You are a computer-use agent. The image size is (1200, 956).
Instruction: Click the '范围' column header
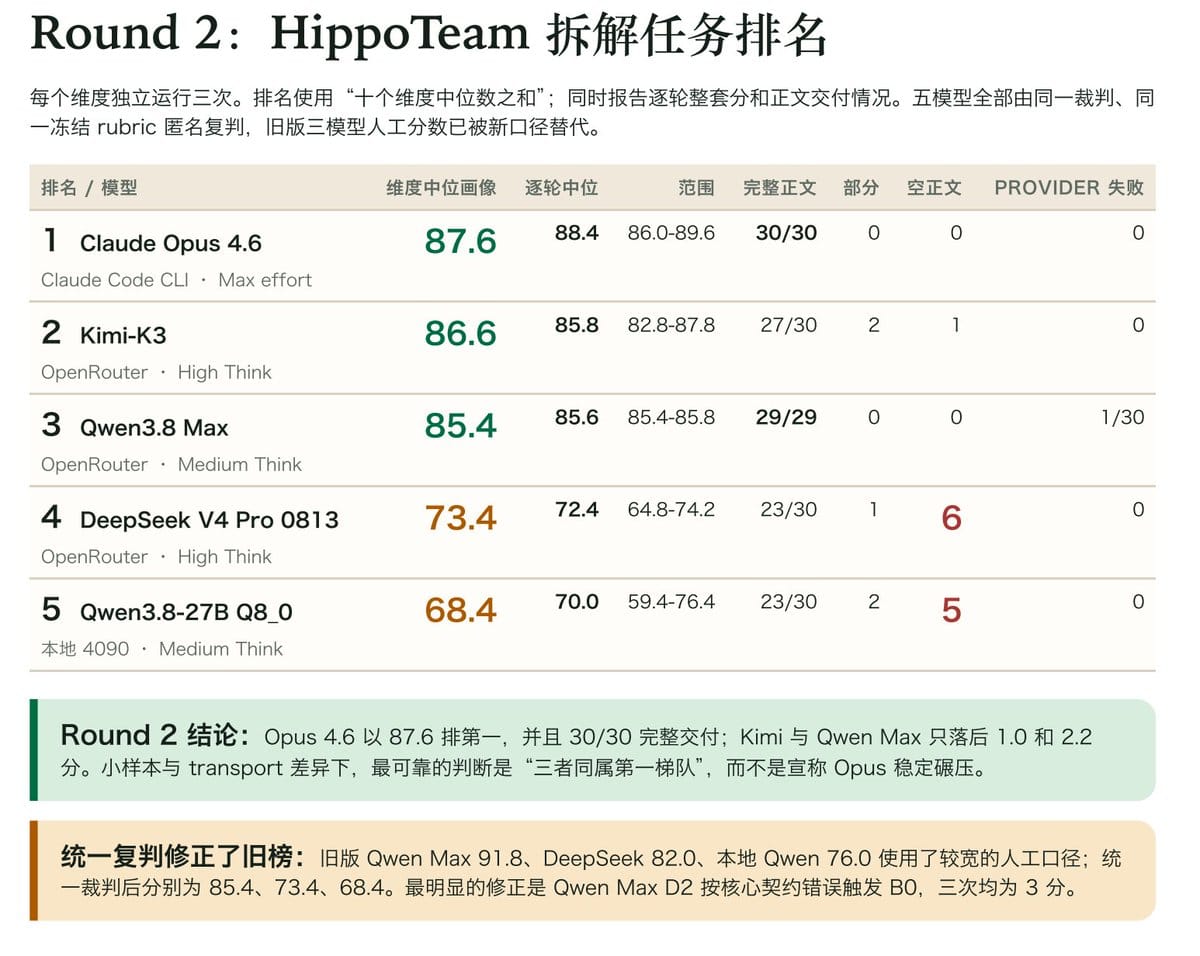tap(696, 188)
